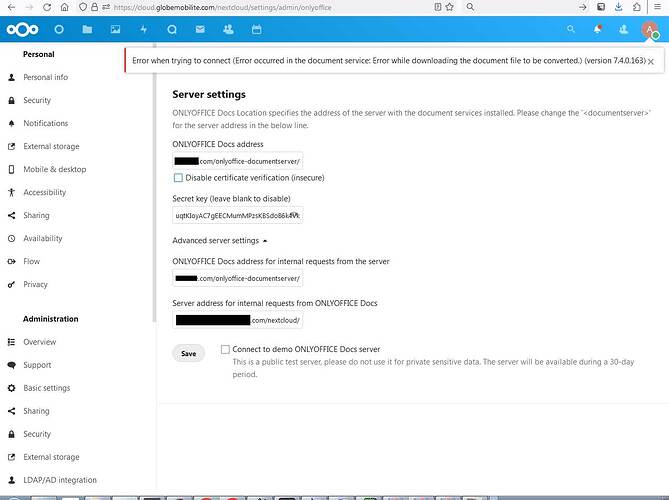Screen dimensions: 669x500
Task: Click the ONLYOFFICE Docs address field
Action: tap(238, 161)
